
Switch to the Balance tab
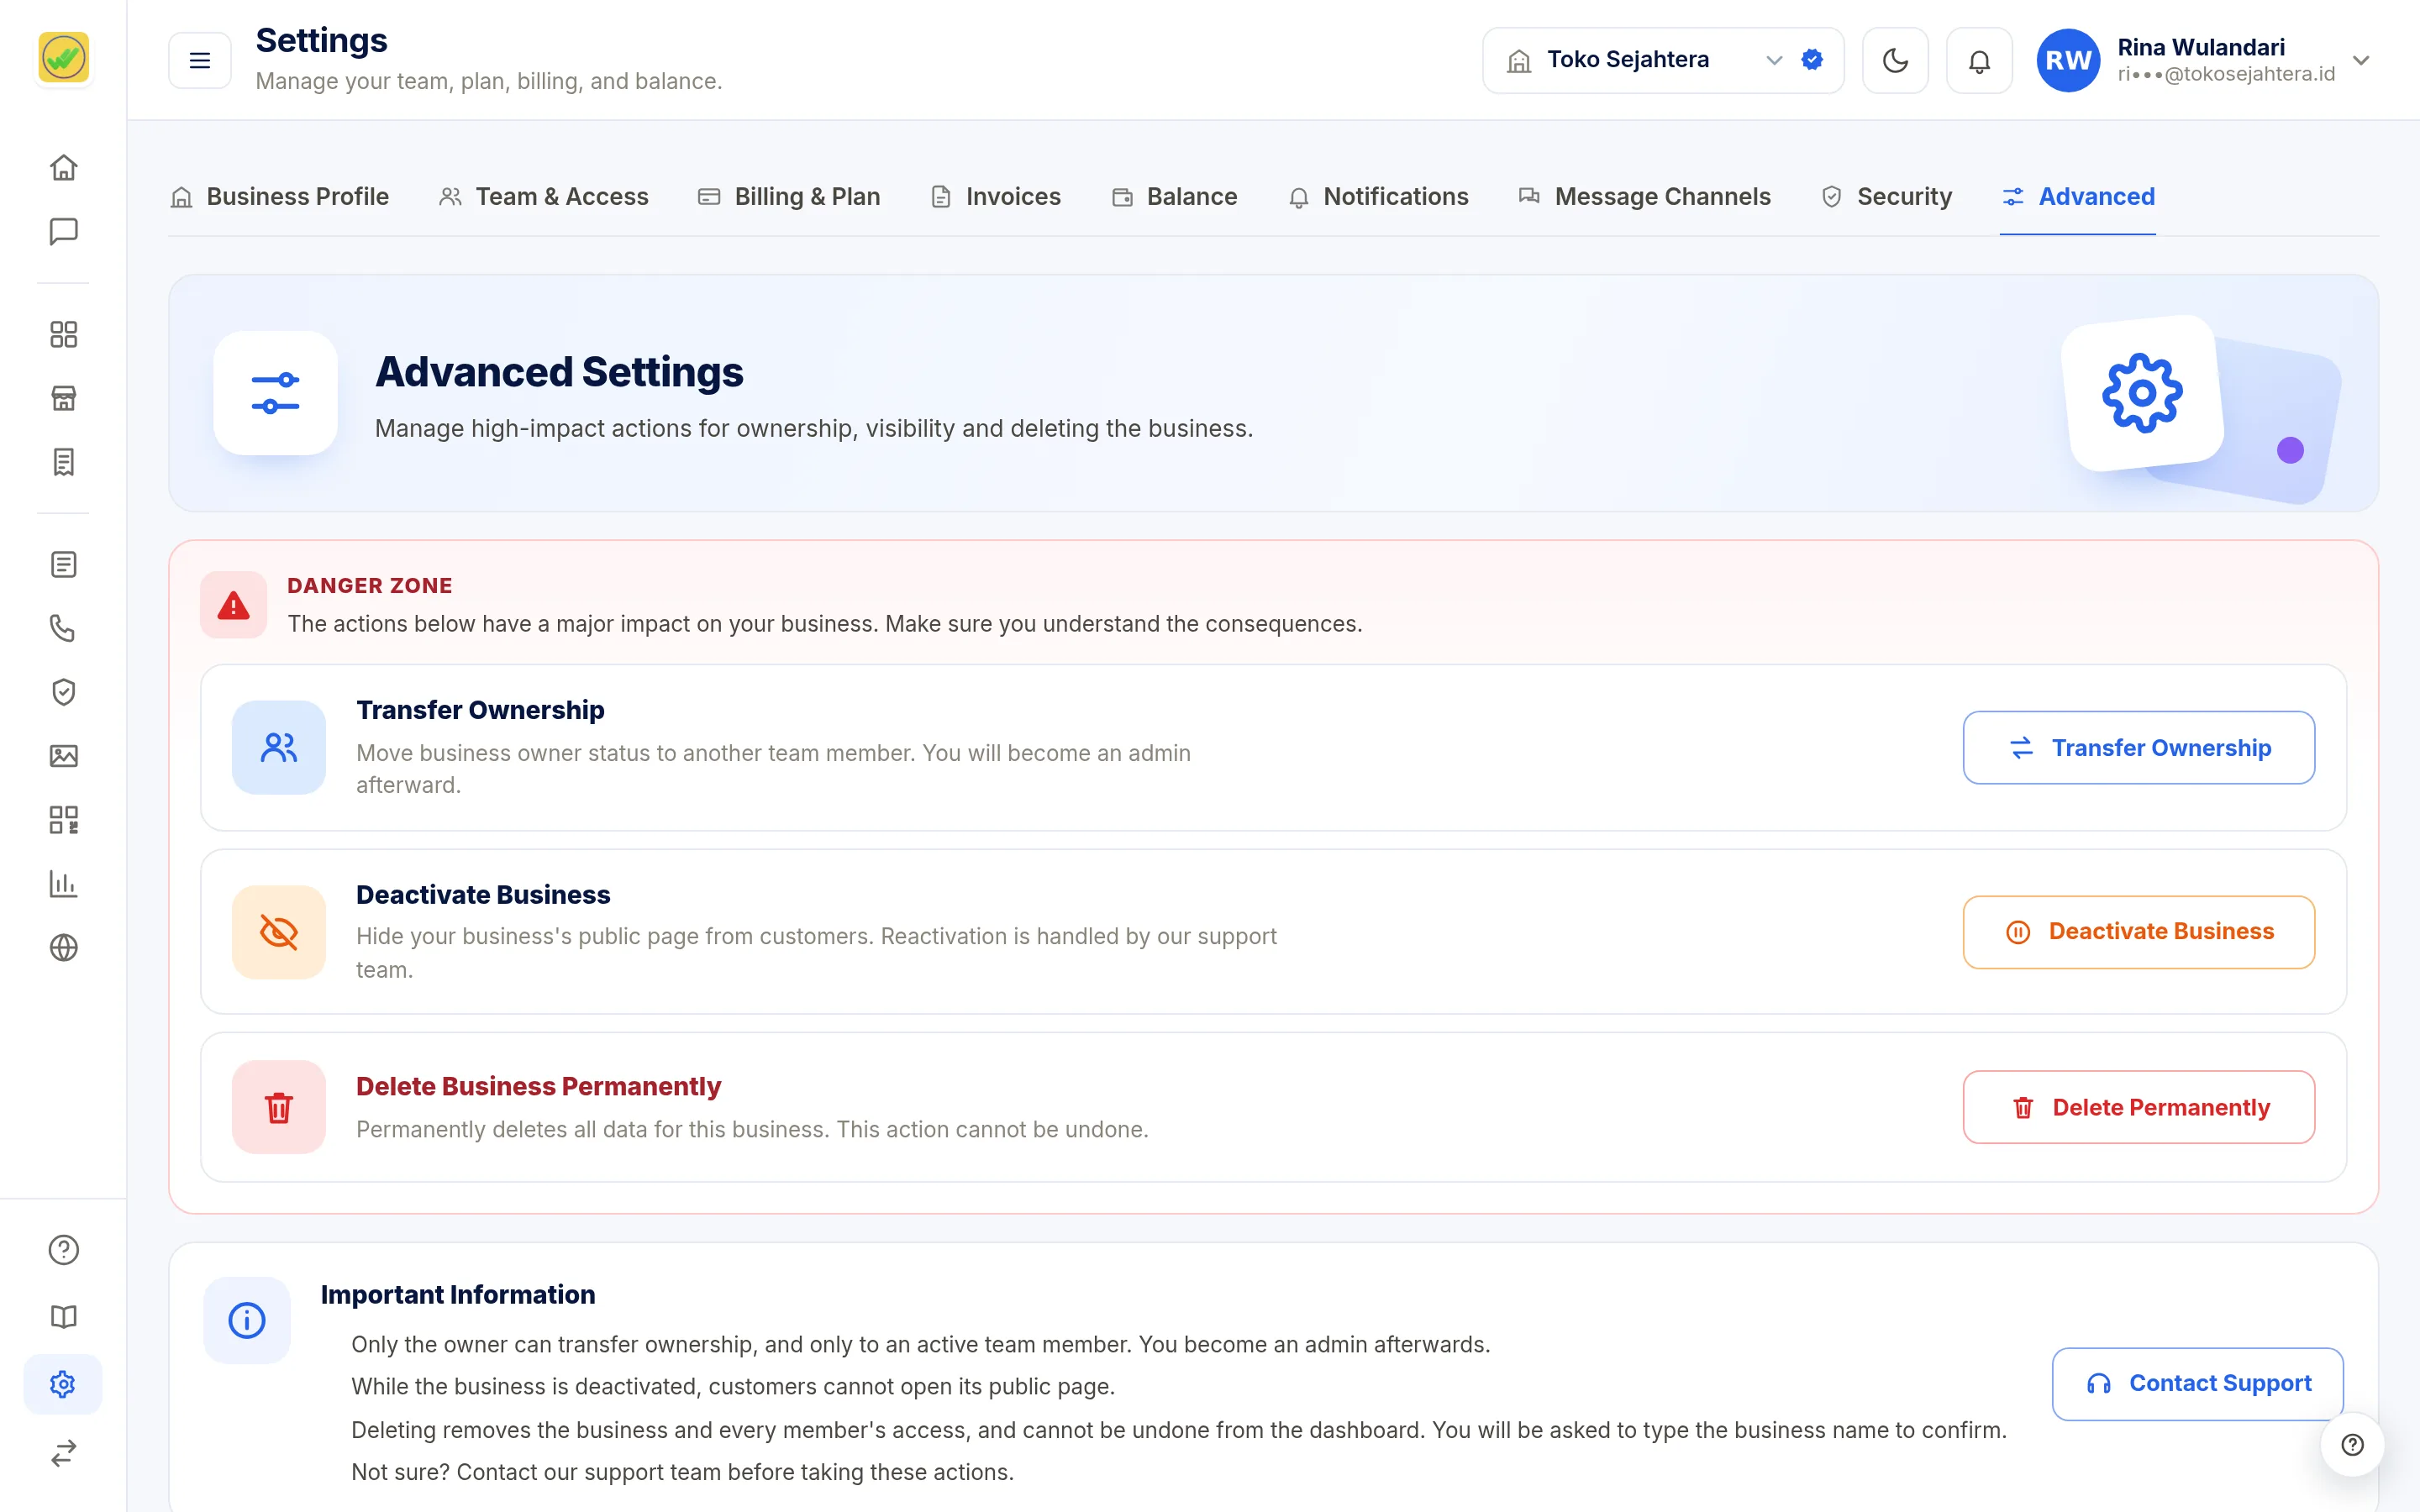point(1174,197)
